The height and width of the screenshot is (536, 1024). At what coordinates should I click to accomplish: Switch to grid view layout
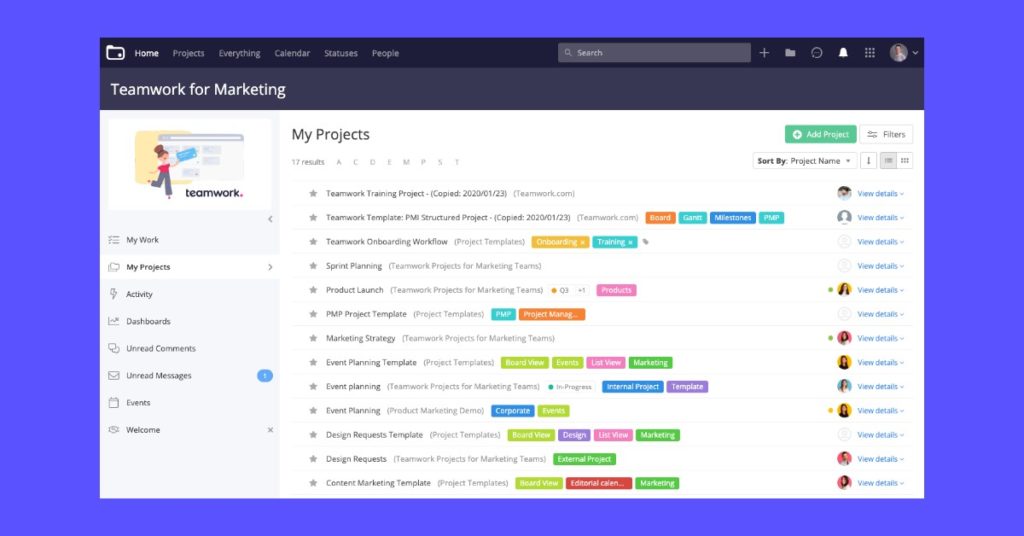point(904,161)
